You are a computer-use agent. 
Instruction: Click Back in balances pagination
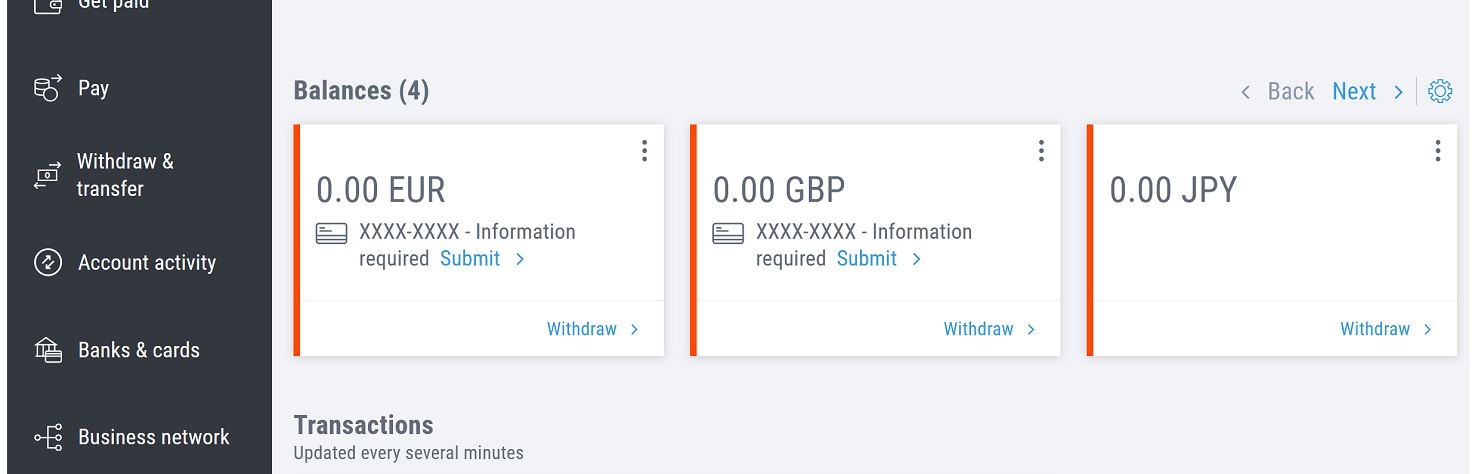coord(1279,91)
